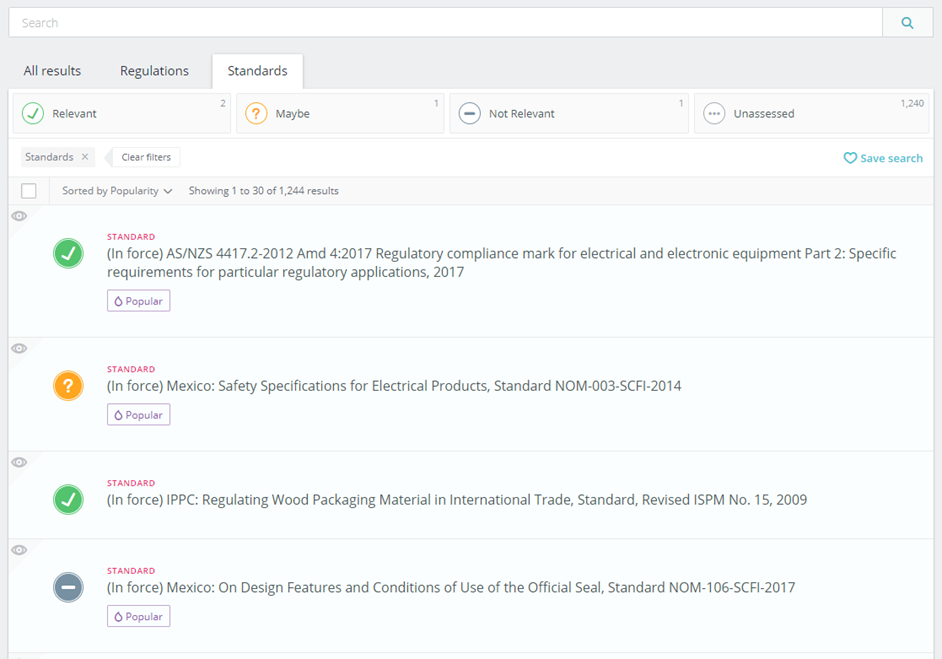This screenshot has height=659, width=942.
Task: Click the orange question icon on NOM-003-SCFI-2014 result
Action: pyautogui.click(x=68, y=385)
